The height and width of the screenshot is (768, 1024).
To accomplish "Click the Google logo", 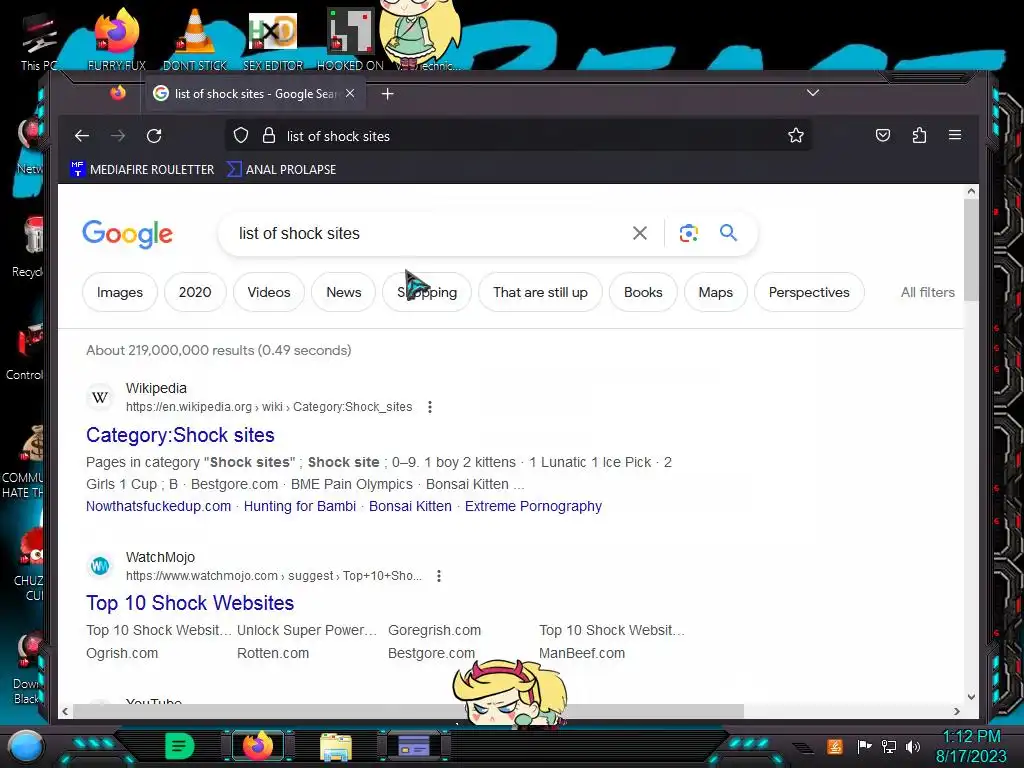I will (127, 234).
